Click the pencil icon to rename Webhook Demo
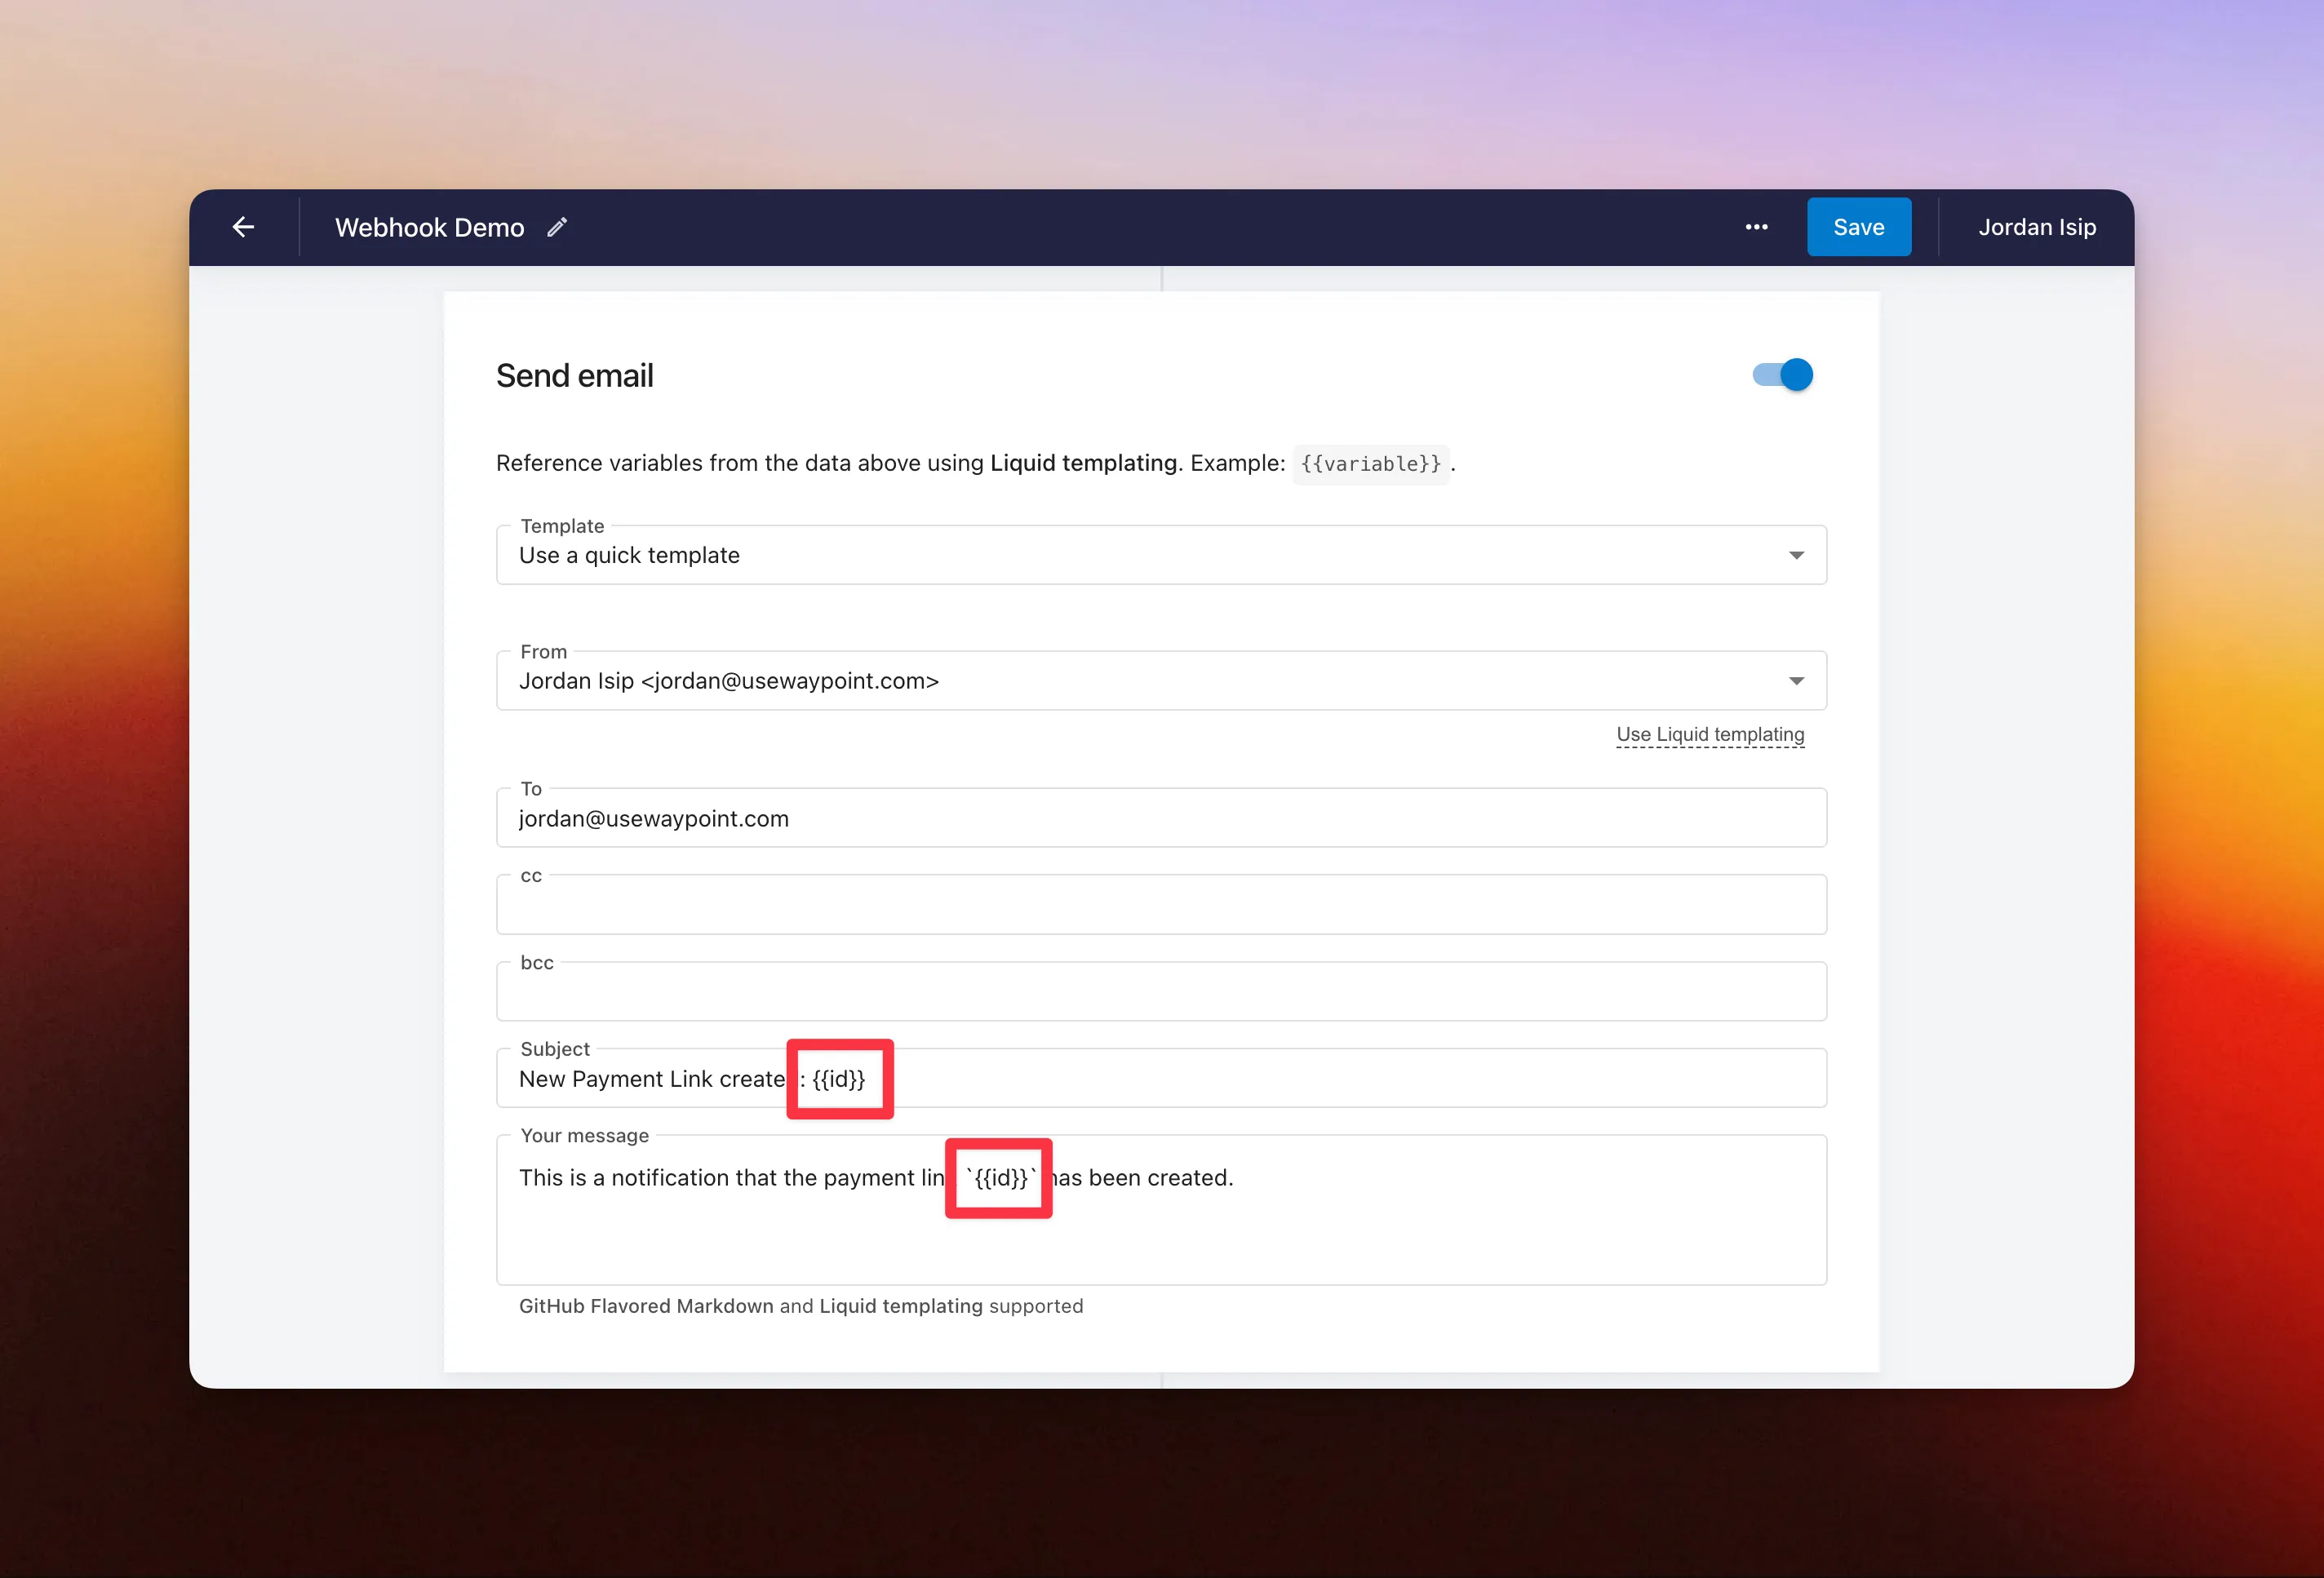Screen dimensions: 2324x1578 click(557, 227)
